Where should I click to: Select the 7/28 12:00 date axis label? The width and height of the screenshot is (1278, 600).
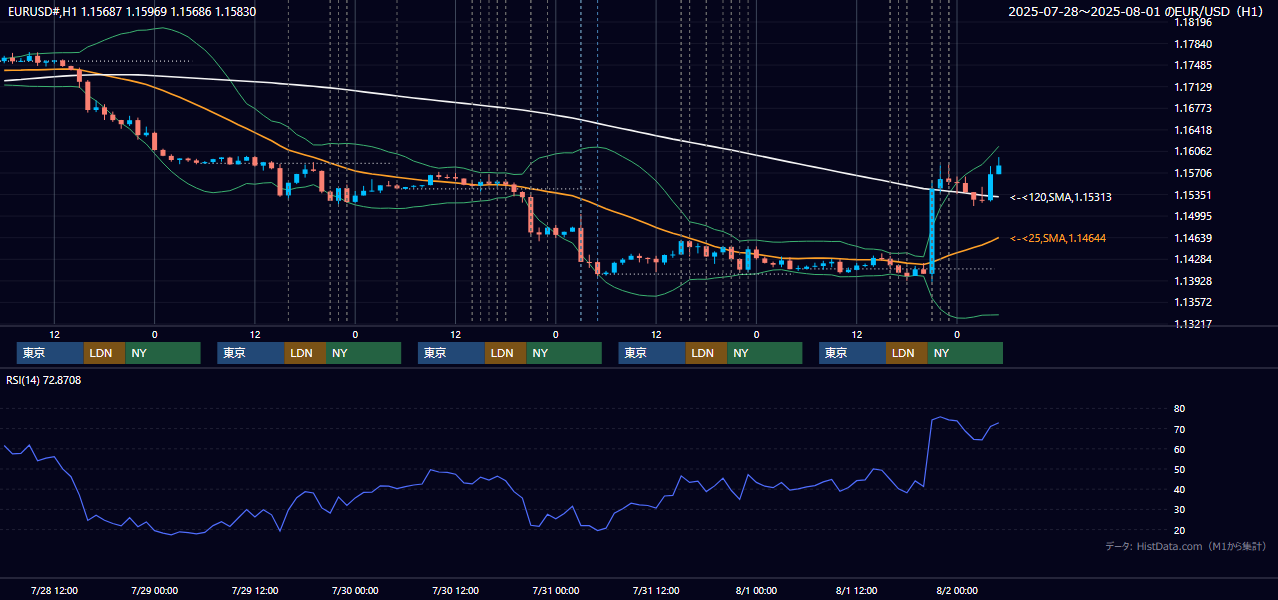pos(54,590)
